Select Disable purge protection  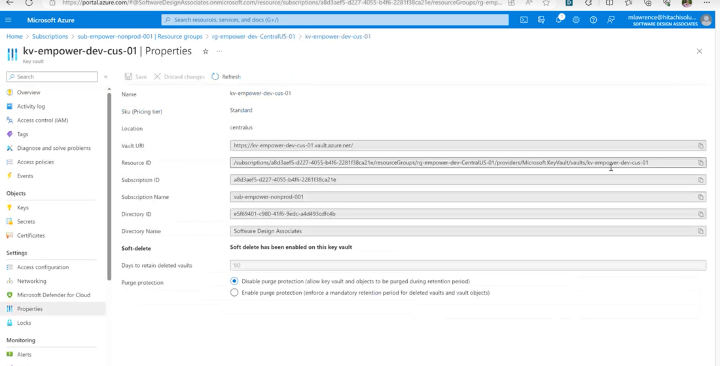coord(234,281)
